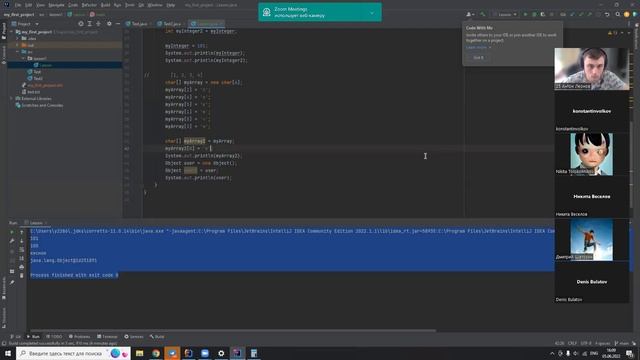The image size is (640, 360).
Task: Collapse the src folder node
Action: (17, 52)
